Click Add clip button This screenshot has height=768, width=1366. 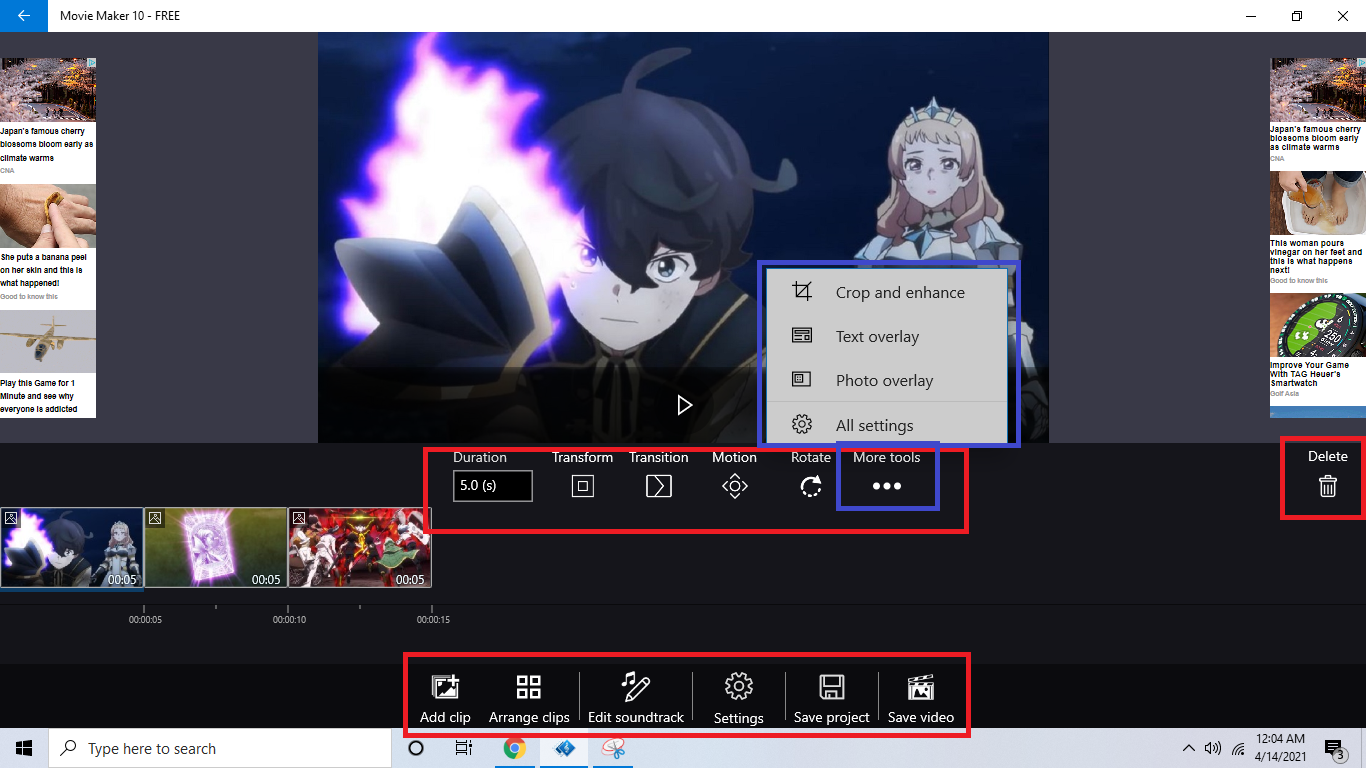(x=445, y=699)
